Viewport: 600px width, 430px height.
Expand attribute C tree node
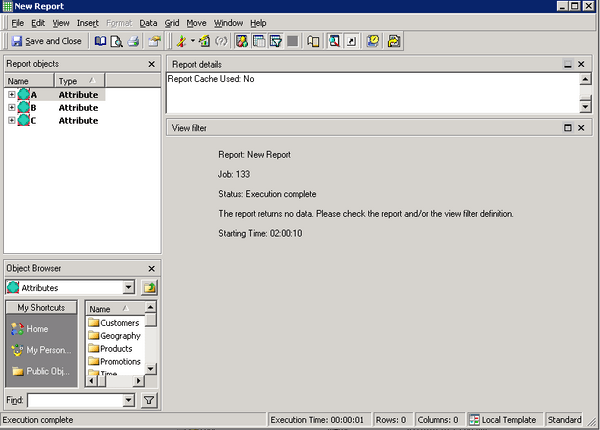point(11,120)
